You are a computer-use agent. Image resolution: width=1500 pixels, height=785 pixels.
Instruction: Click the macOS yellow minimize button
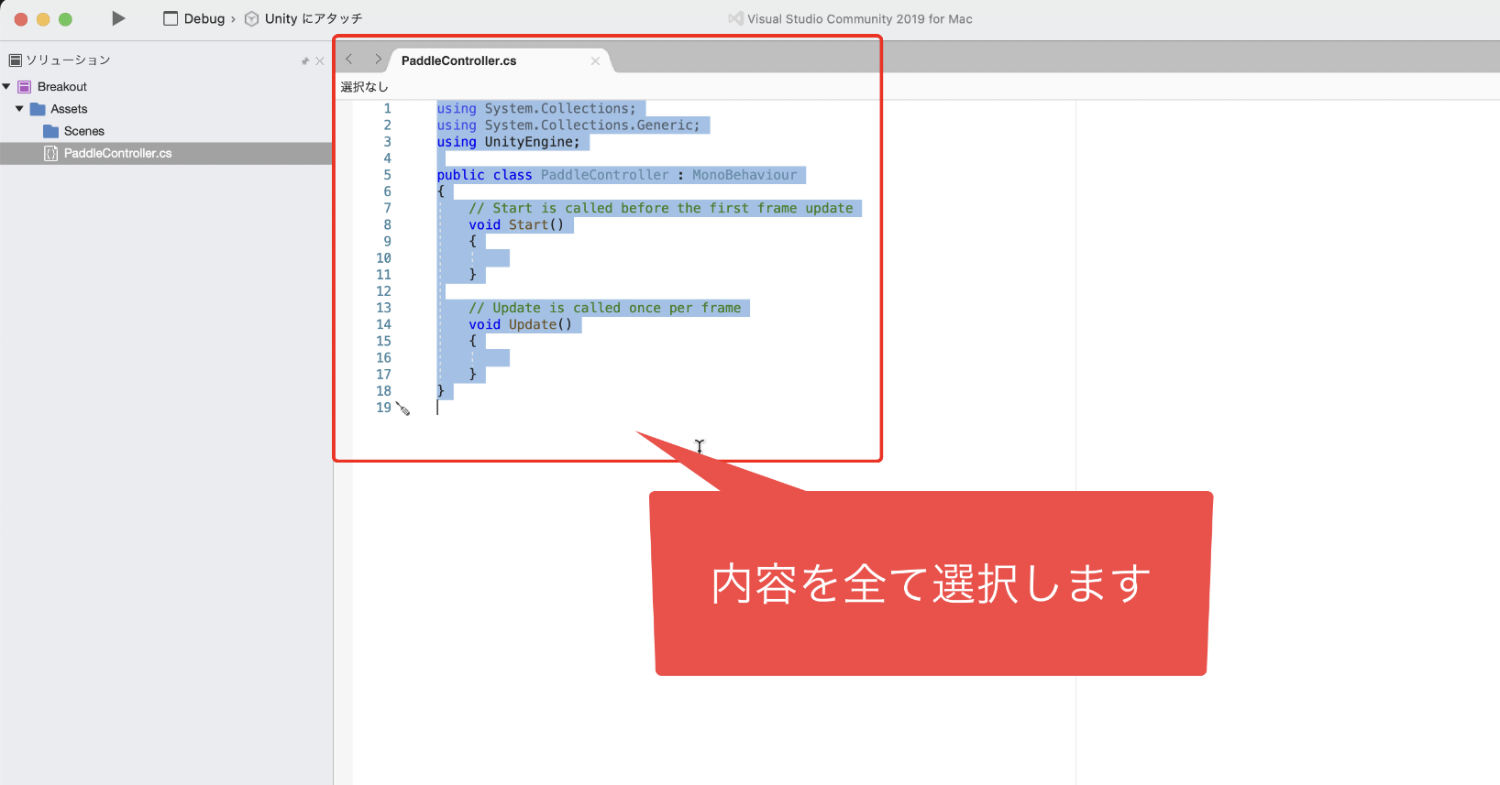pyautogui.click(x=43, y=19)
